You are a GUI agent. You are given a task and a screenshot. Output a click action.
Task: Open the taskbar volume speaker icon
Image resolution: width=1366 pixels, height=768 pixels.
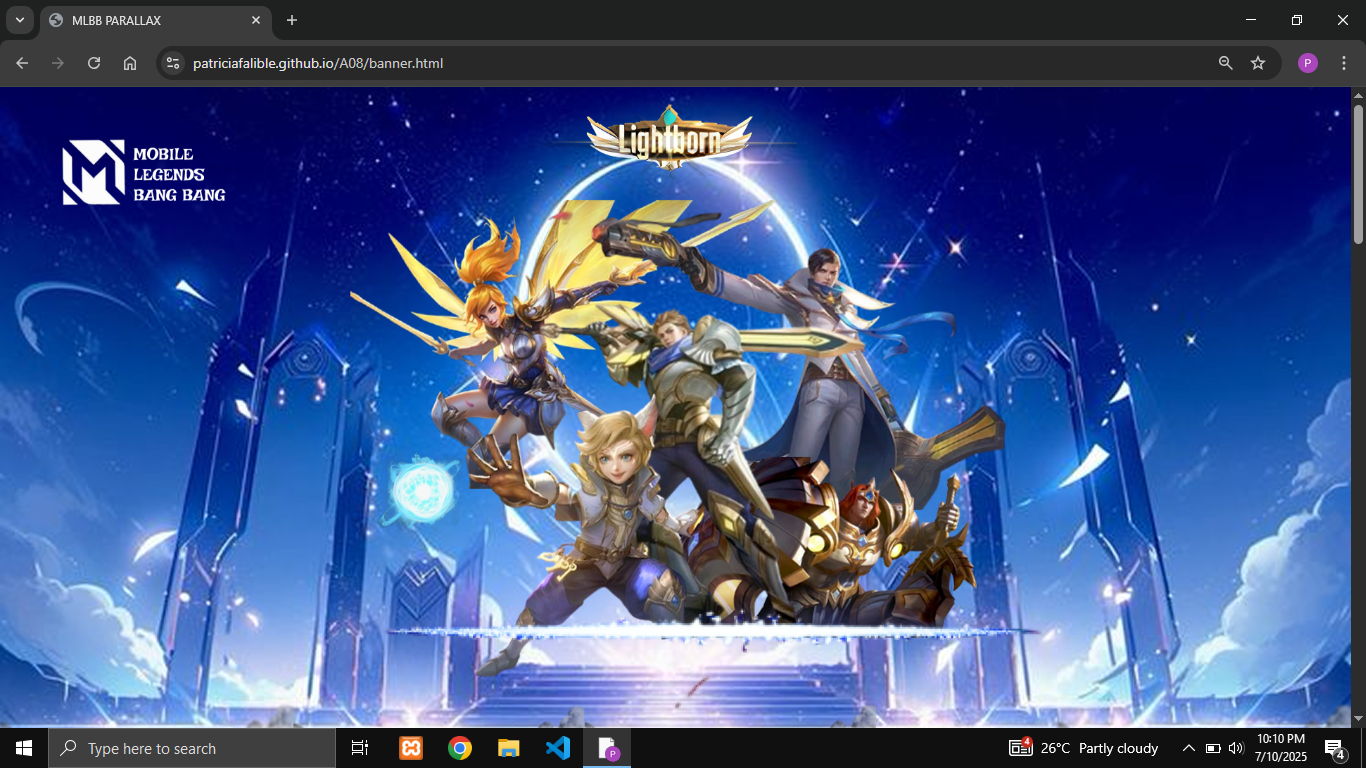tap(1236, 748)
